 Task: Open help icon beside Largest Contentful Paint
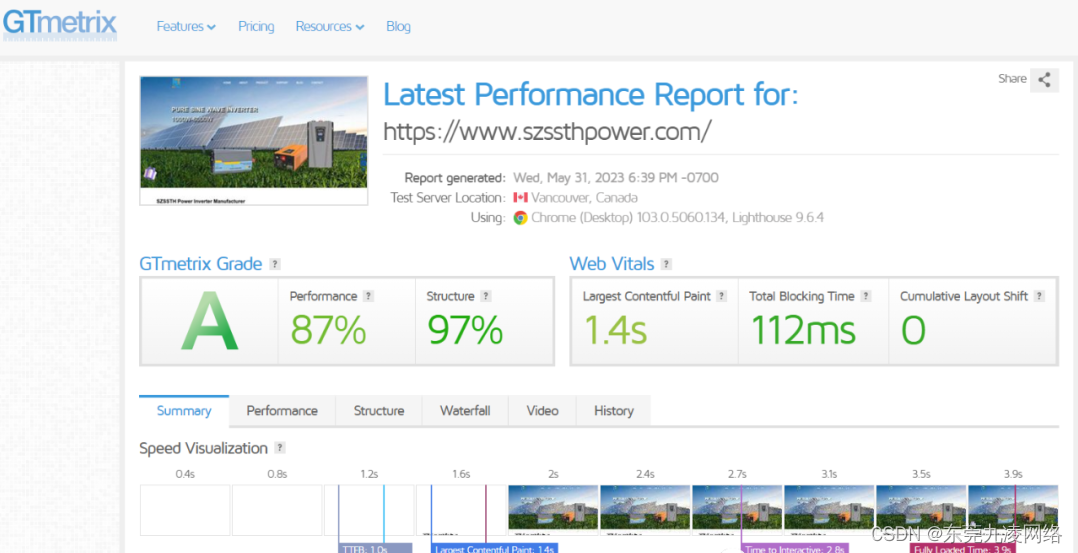[721, 296]
